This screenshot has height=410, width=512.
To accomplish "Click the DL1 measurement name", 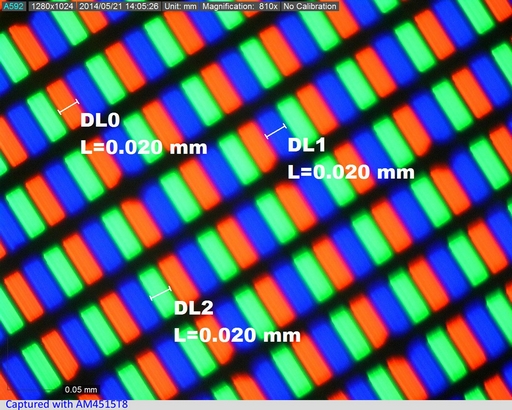I will [306, 145].
